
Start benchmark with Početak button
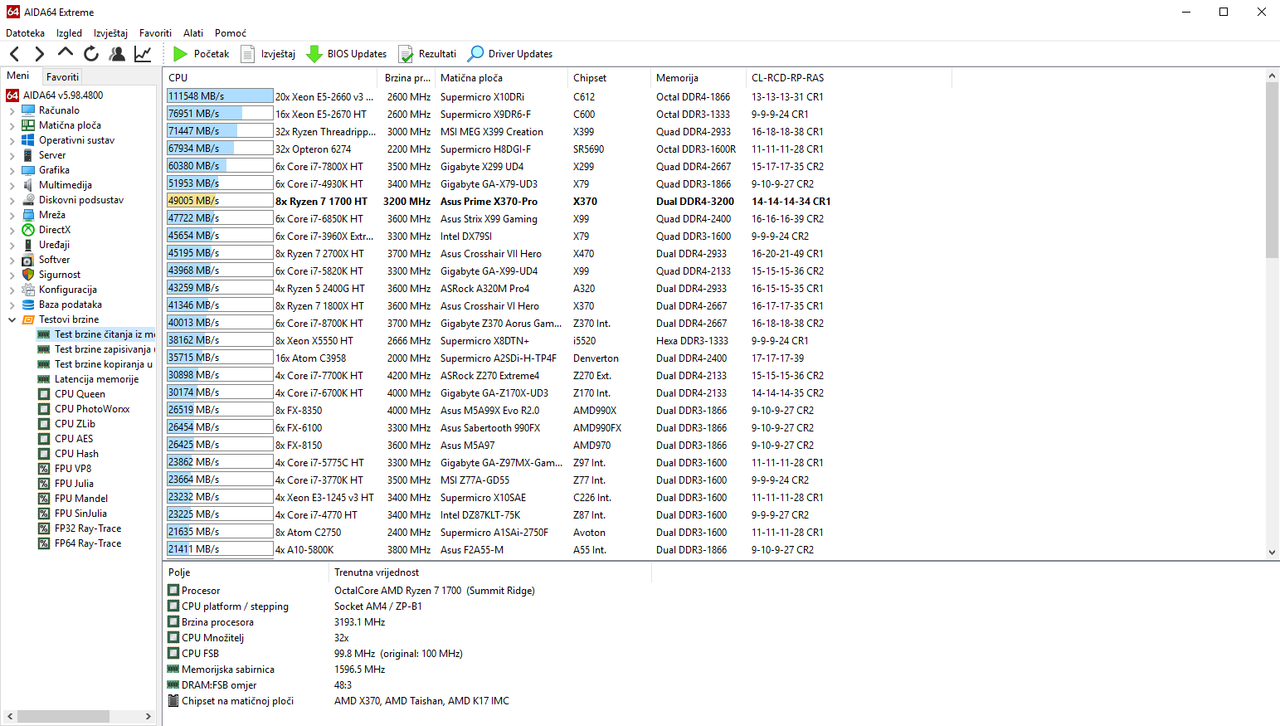point(200,54)
